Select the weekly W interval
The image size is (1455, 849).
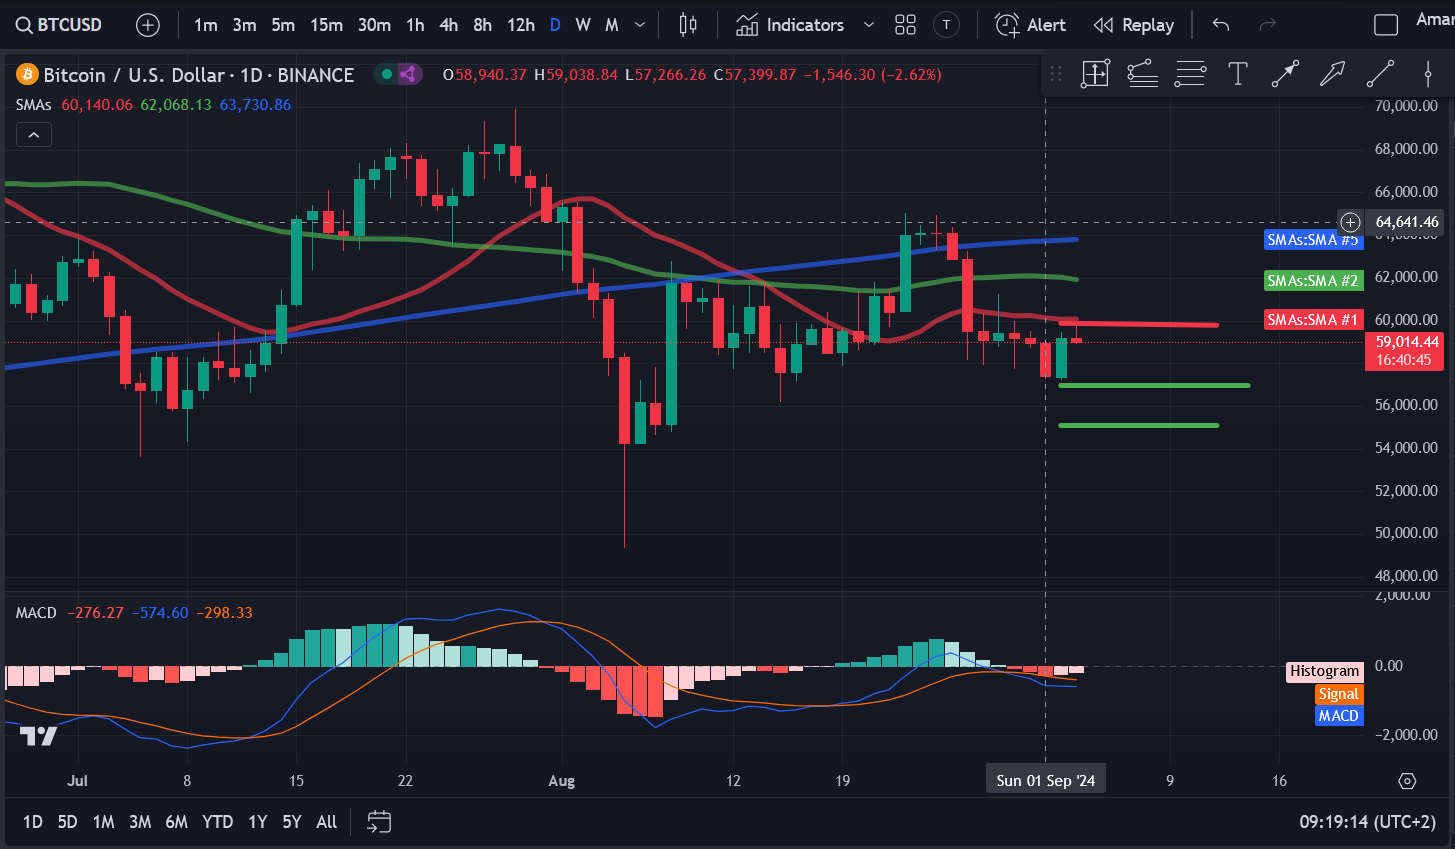point(583,25)
